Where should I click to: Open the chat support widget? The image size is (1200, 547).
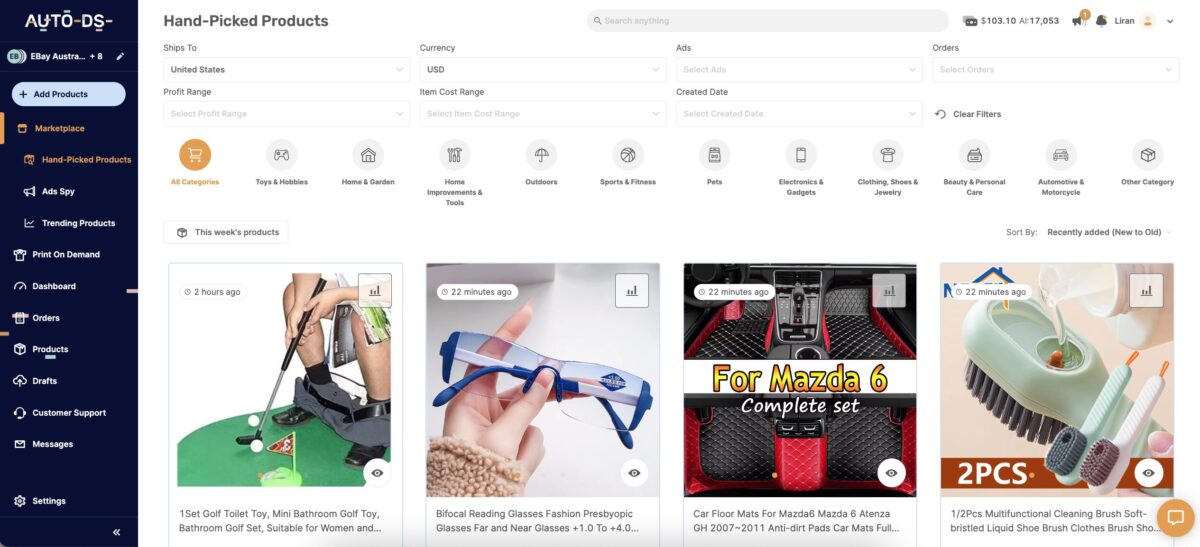(1176, 518)
